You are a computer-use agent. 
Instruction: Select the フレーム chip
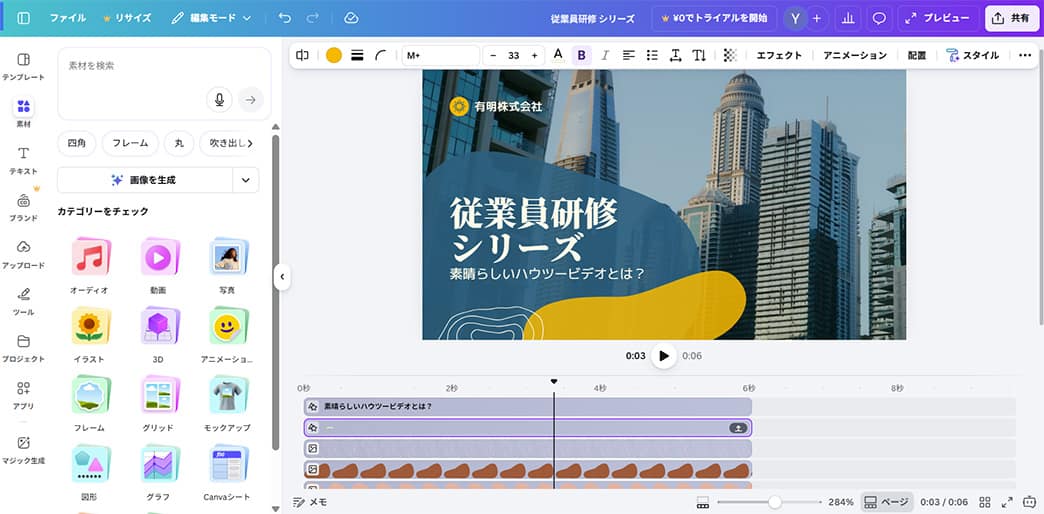tap(130, 143)
